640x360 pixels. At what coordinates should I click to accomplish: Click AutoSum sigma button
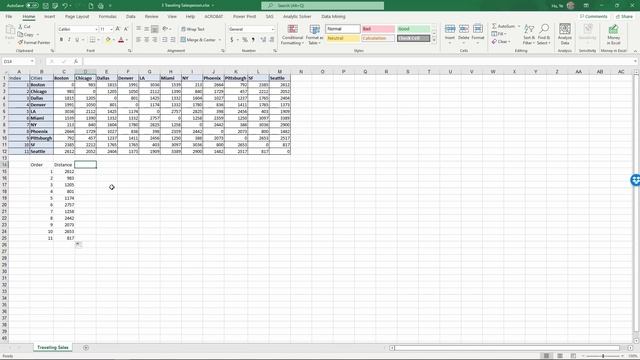pyautogui.click(x=503, y=26)
